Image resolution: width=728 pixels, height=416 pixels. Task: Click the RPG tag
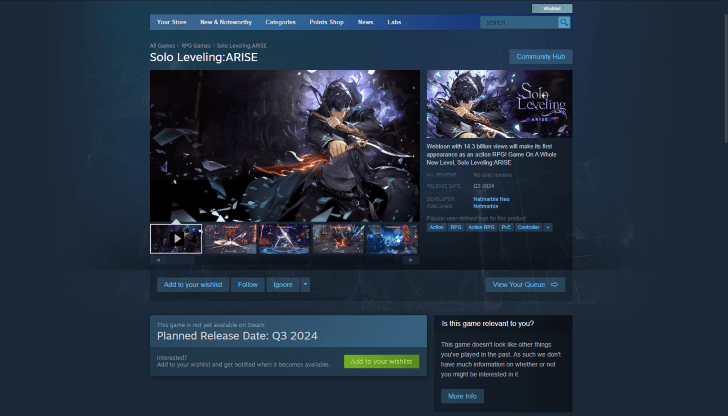pos(456,227)
